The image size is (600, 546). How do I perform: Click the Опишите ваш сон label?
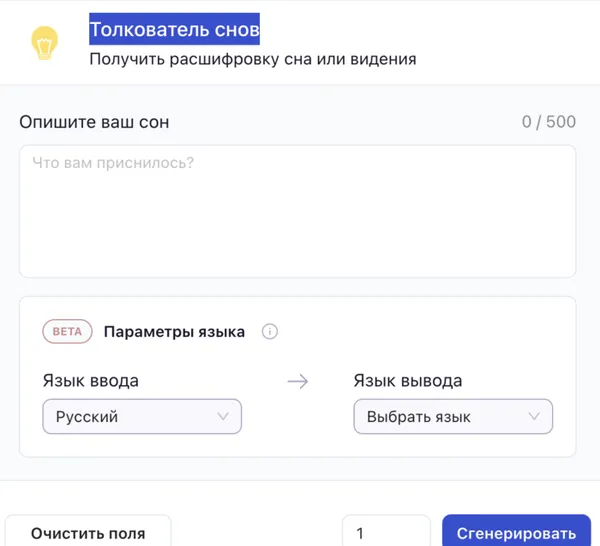tap(95, 122)
